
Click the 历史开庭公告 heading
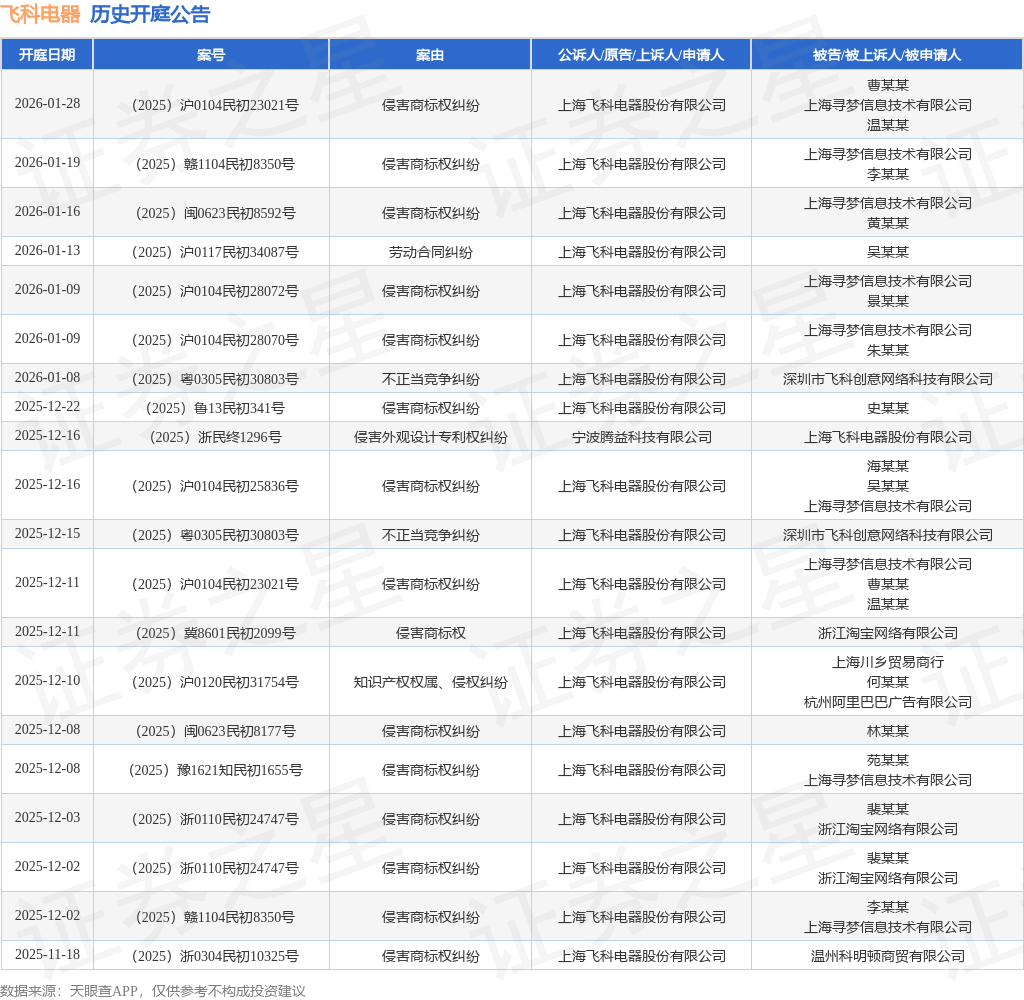[150, 14]
